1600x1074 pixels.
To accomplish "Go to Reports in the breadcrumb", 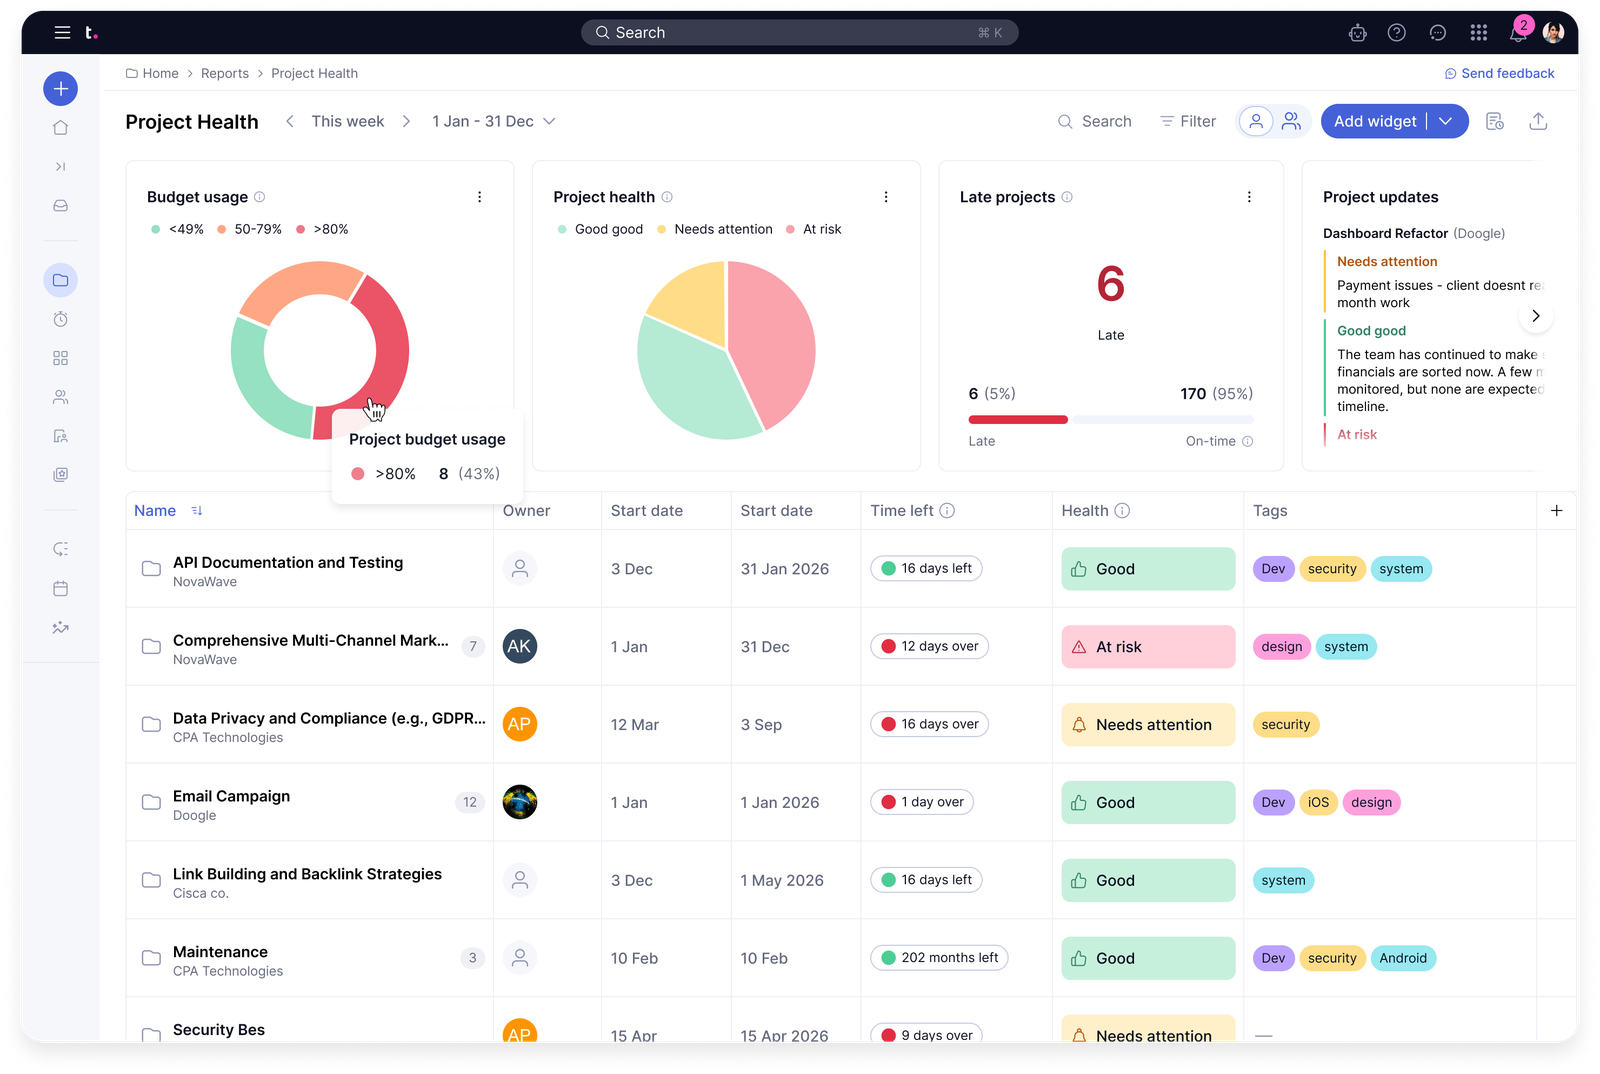I will pos(225,73).
